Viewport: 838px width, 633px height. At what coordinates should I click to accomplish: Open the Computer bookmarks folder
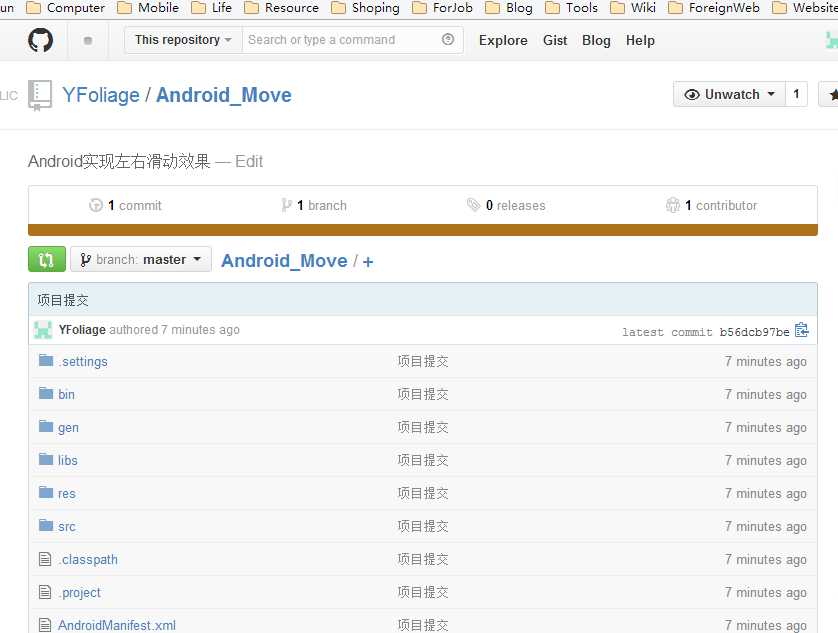[x=66, y=8]
